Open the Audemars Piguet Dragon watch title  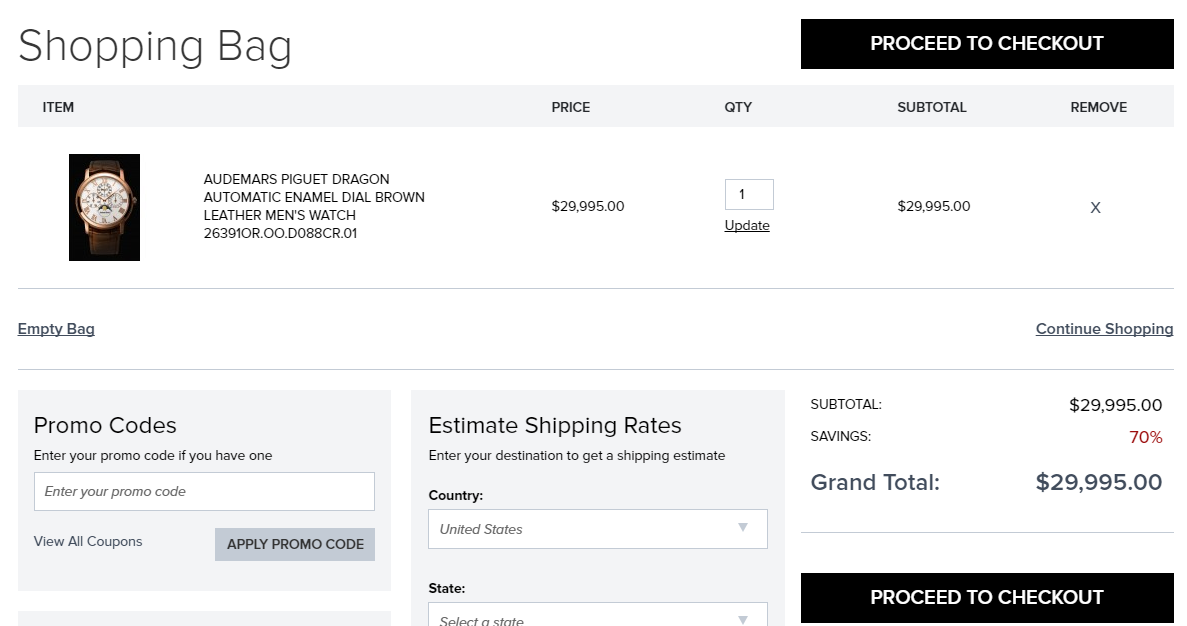click(x=314, y=206)
